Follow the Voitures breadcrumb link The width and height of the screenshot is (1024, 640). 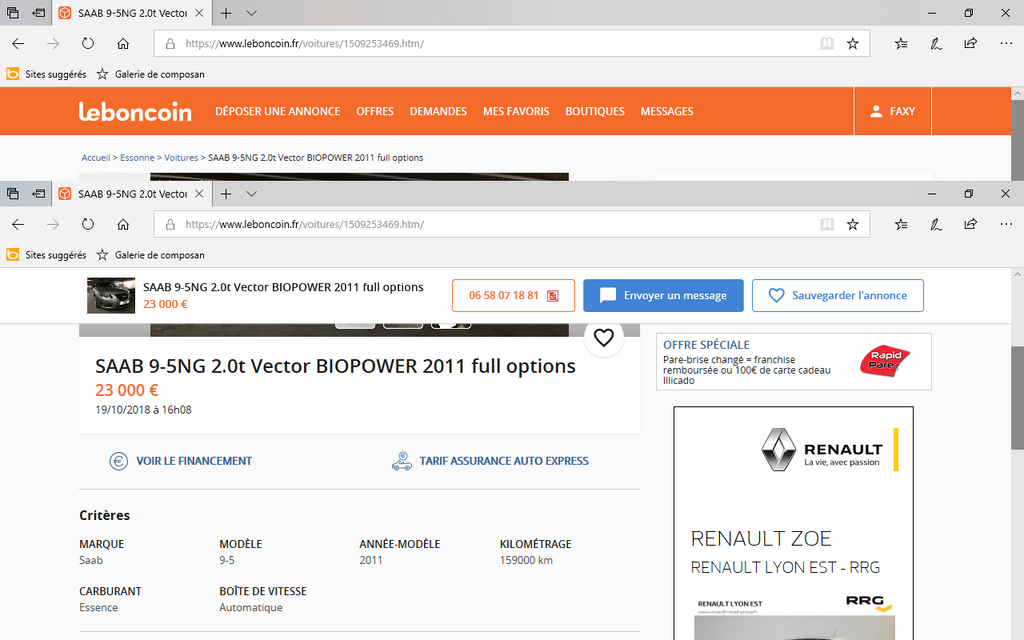(x=181, y=158)
